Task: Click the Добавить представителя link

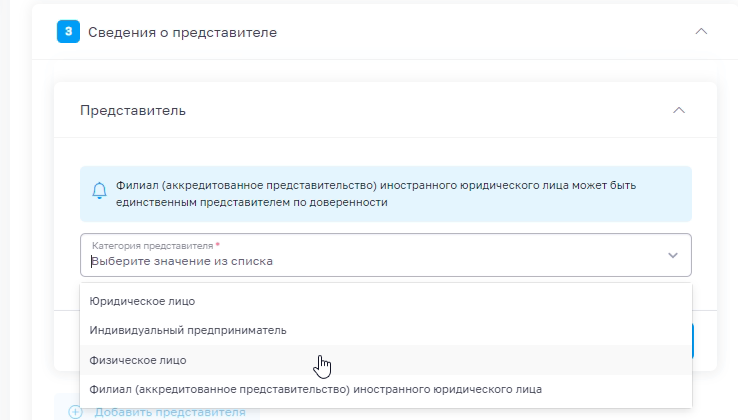Action: pos(170,412)
